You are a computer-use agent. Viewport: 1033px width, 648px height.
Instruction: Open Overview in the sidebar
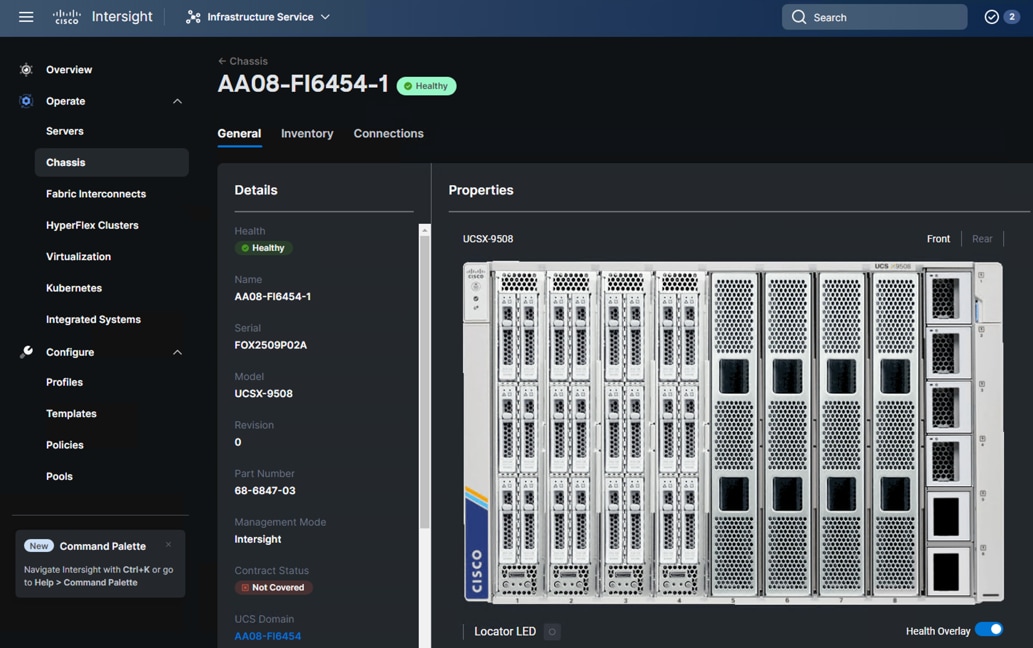pos(69,70)
